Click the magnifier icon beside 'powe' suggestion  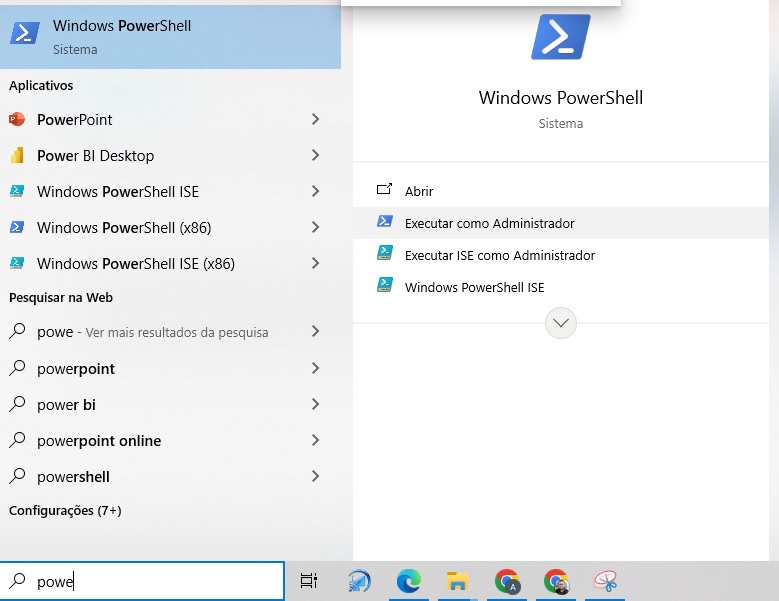coord(17,331)
